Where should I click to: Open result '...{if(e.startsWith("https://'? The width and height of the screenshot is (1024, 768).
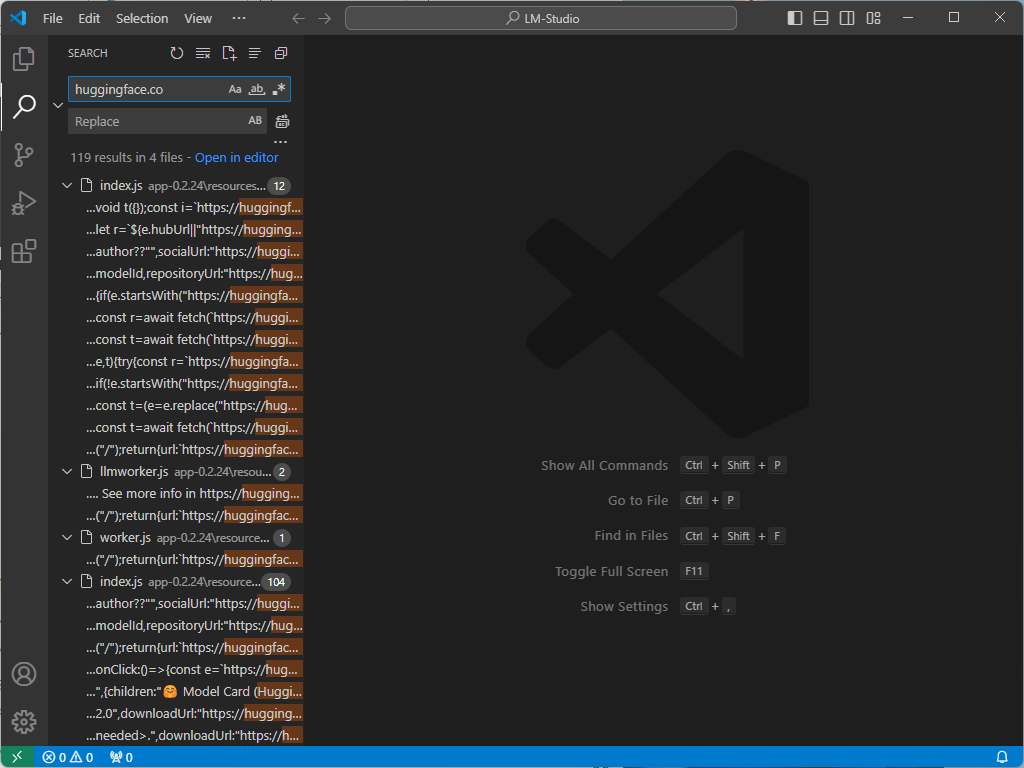coord(194,296)
